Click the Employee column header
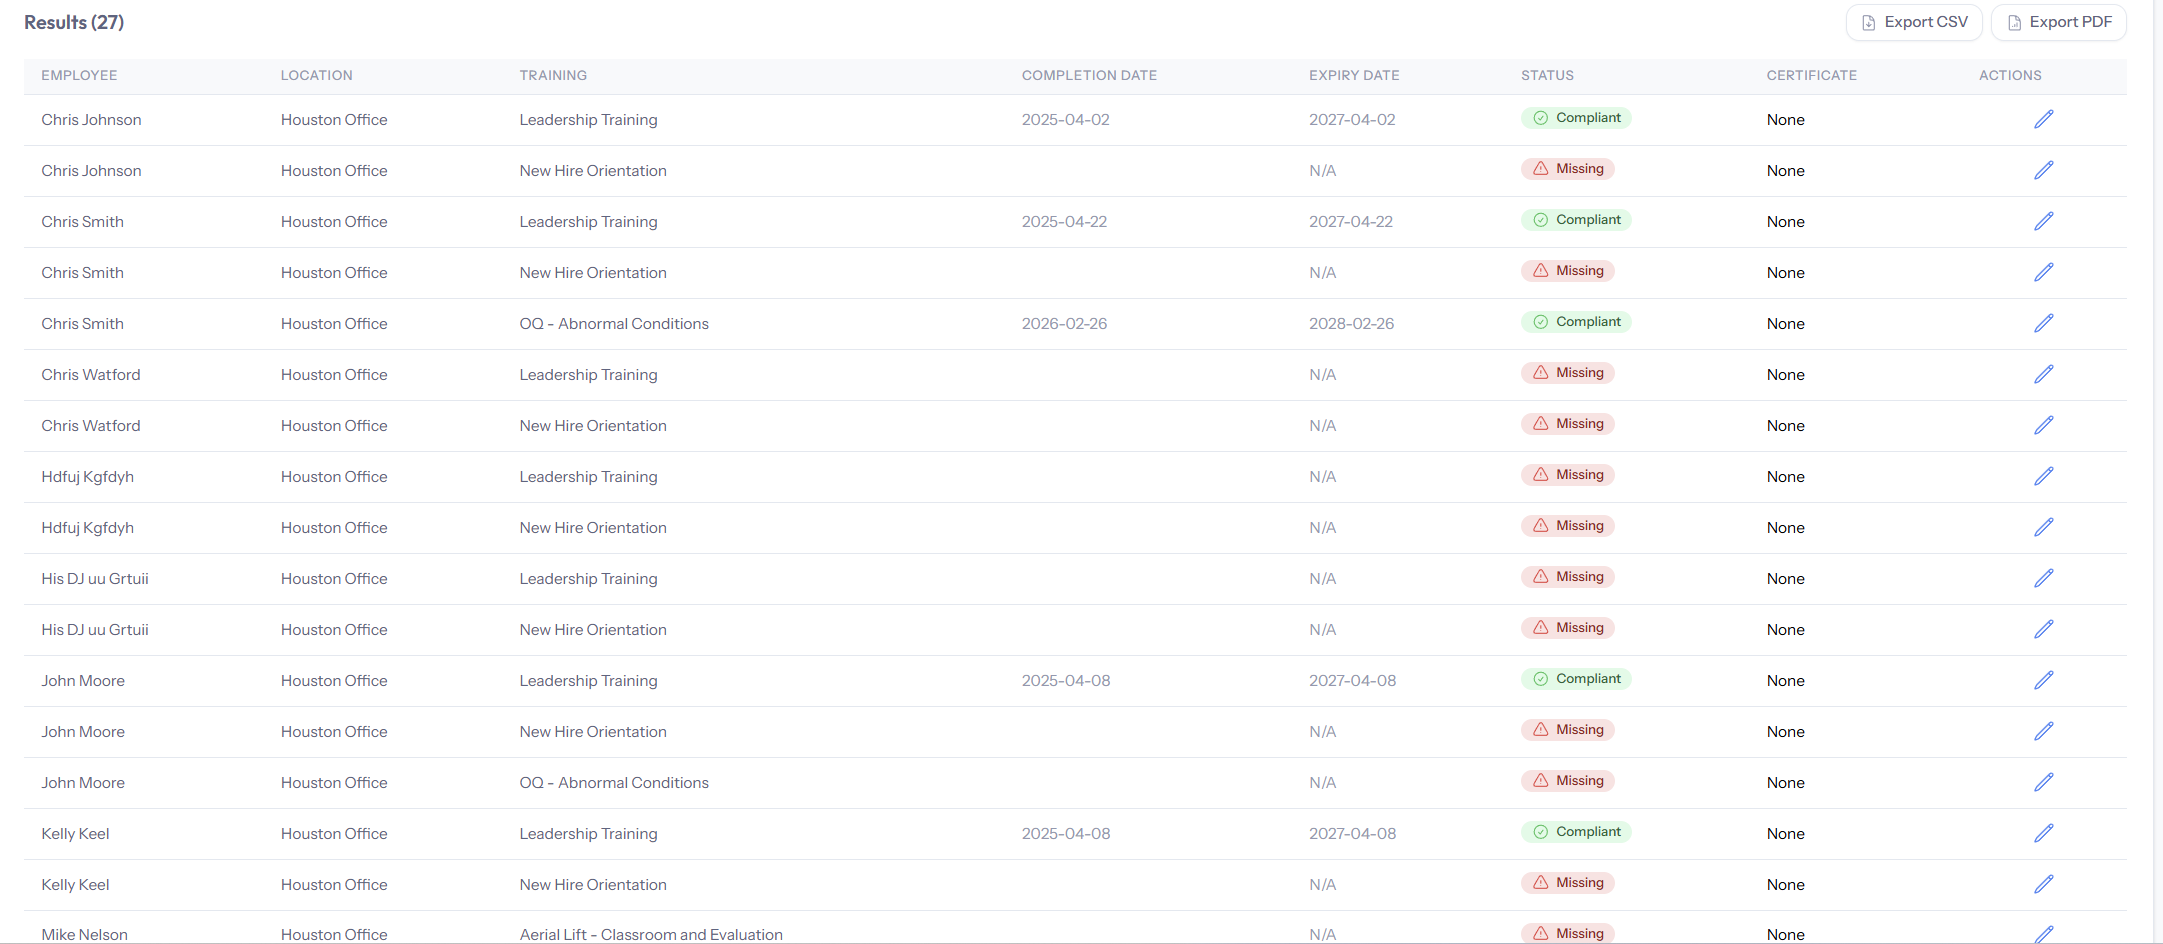 tap(79, 75)
